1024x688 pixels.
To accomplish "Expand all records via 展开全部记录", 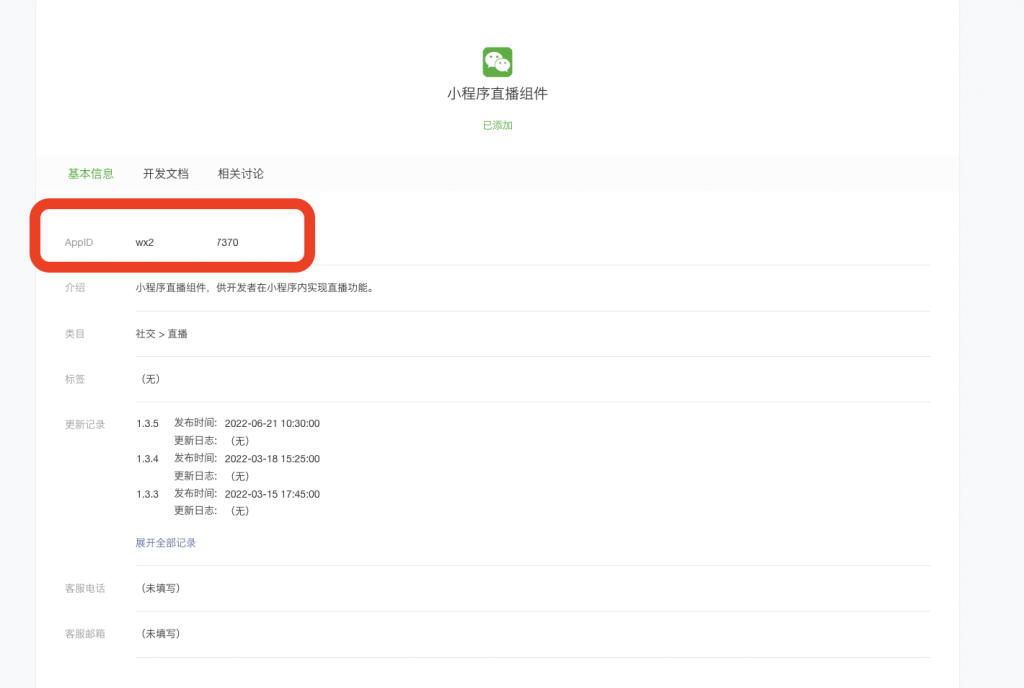I will tap(165, 542).
